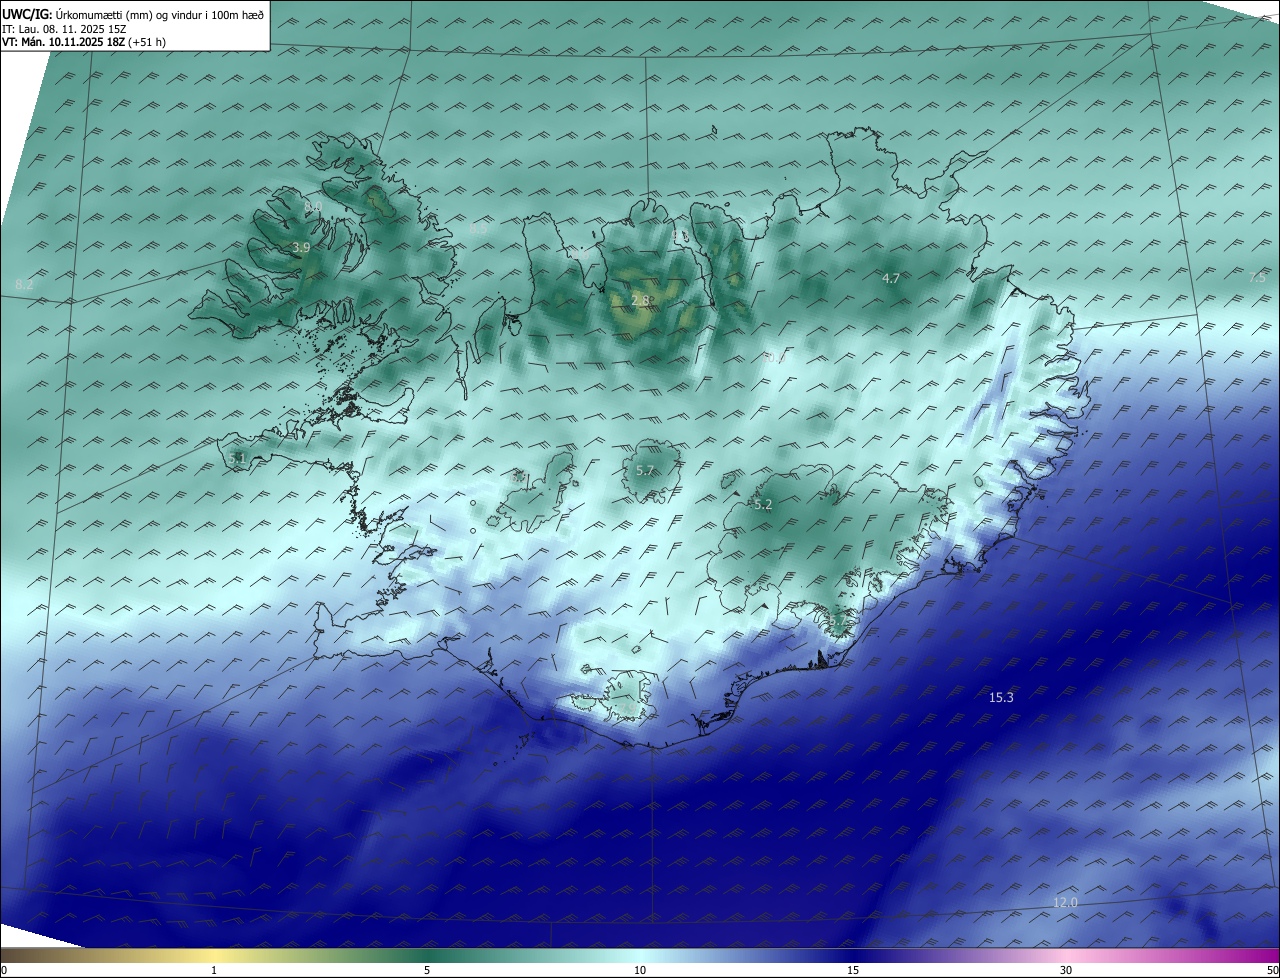The width and height of the screenshot is (1280, 978).
Task: Click the 1 tick on the color scale
Action: pos(214,971)
